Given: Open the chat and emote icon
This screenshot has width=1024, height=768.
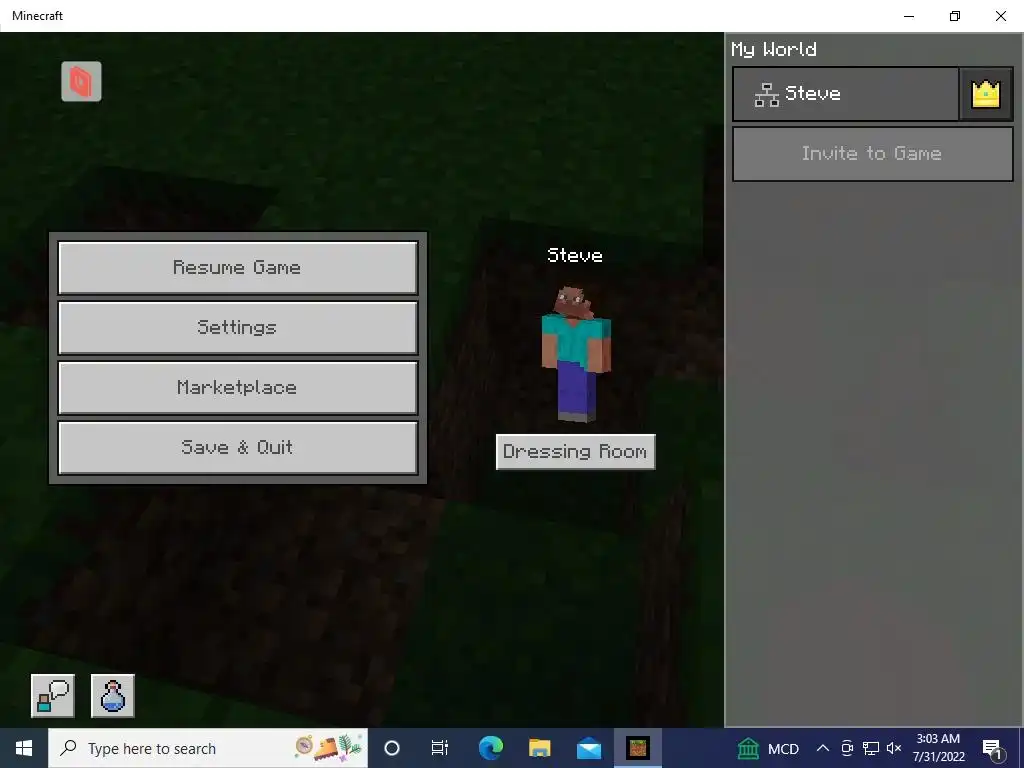Looking at the screenshot, I should pyautogui.click(x=53, y=696).
